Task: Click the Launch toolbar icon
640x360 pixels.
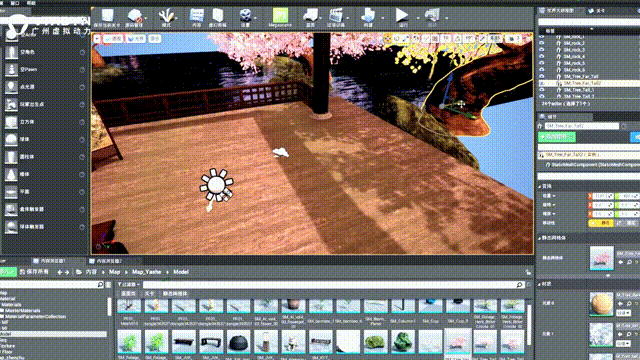Action: [432, 18]
